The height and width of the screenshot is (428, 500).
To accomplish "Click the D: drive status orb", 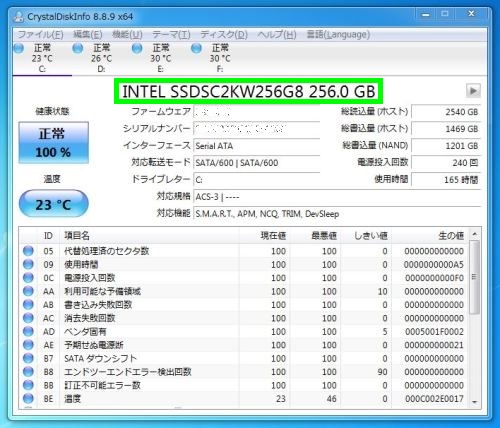I will click(x=78, y=48).
